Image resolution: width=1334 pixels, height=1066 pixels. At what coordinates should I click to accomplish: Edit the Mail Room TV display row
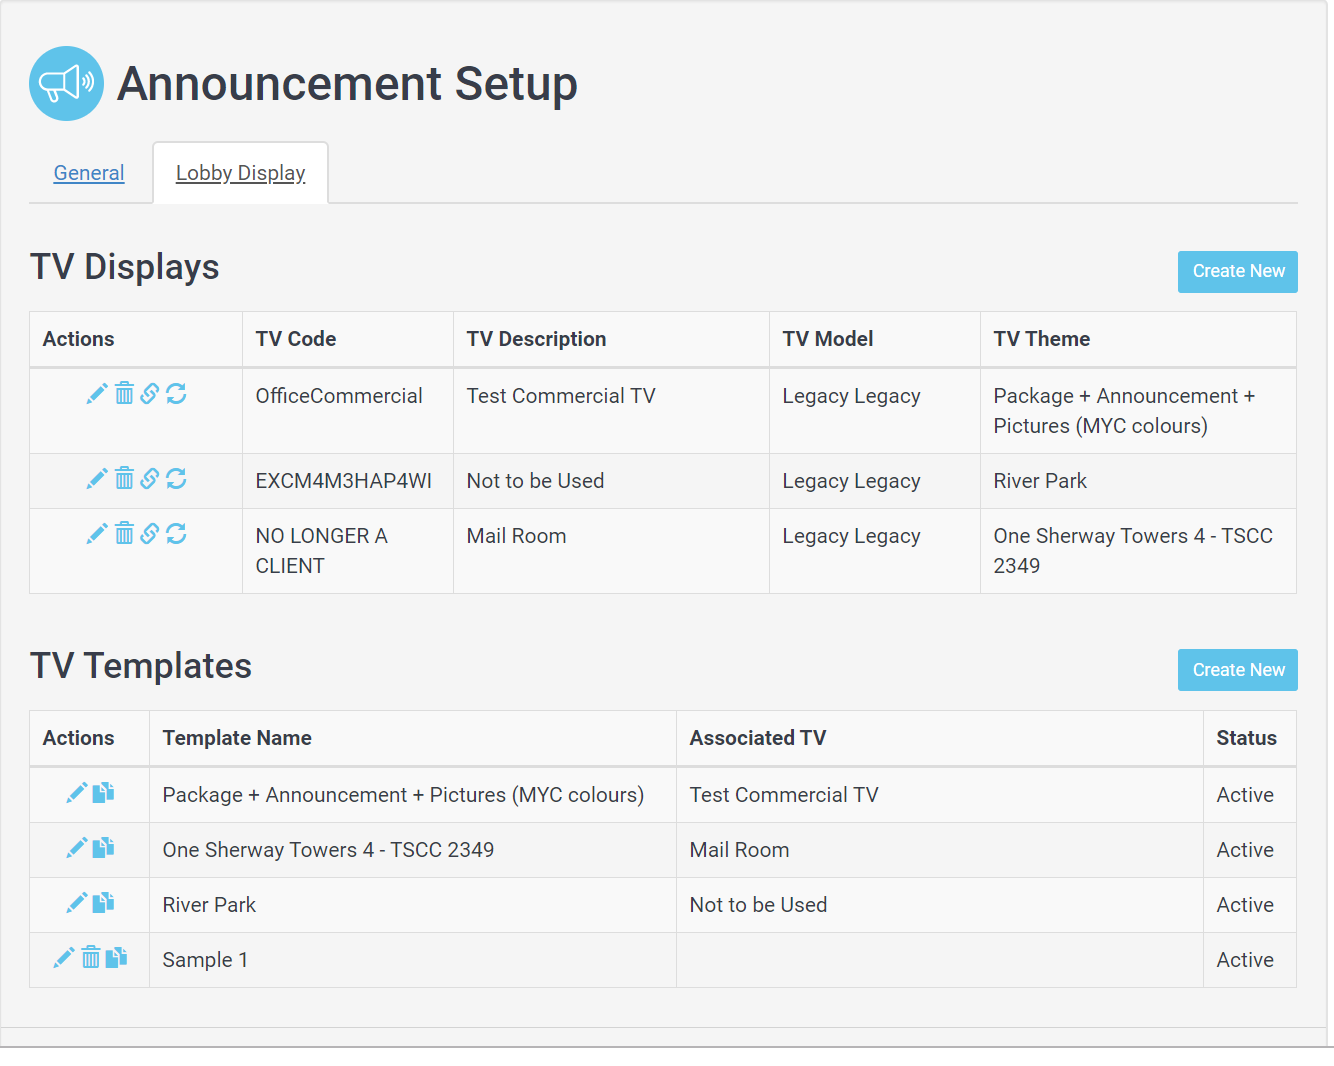coord(96,534)
